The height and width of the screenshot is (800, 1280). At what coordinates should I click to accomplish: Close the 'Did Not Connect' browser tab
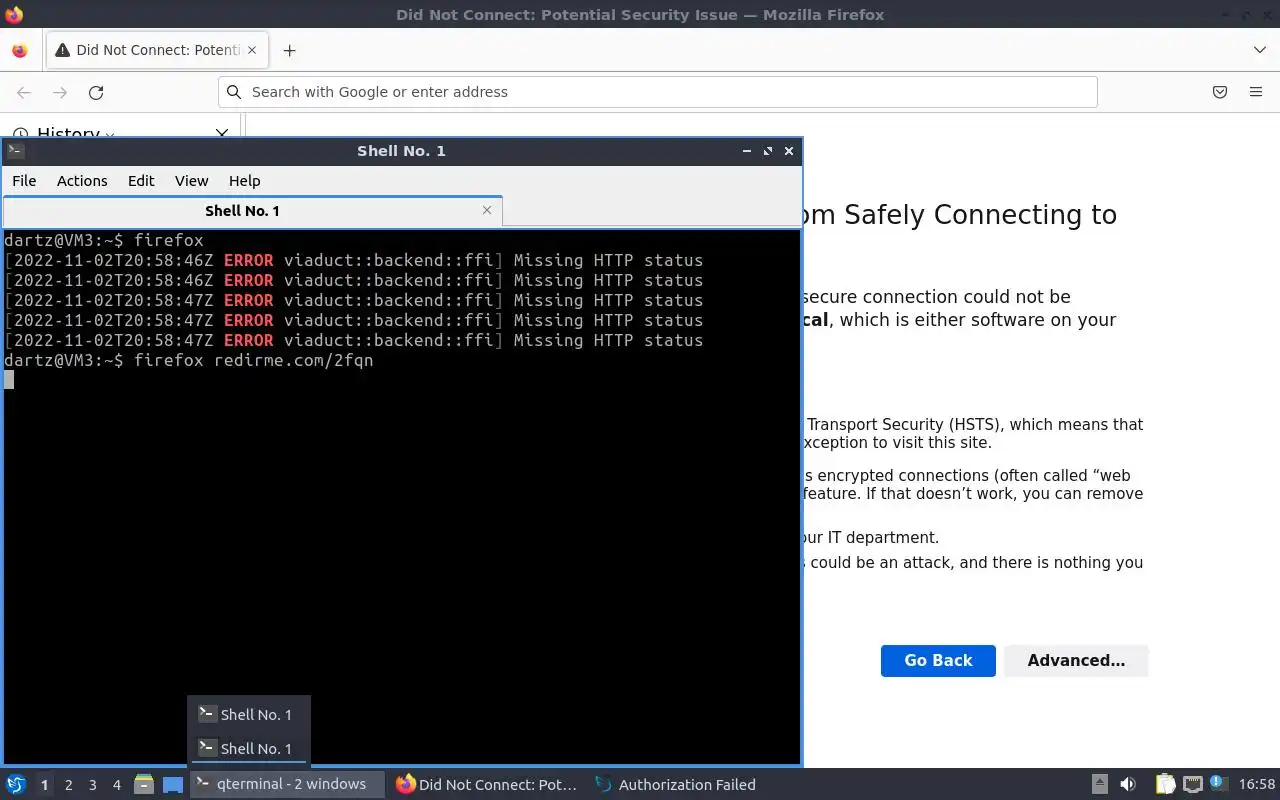(252, 50)
